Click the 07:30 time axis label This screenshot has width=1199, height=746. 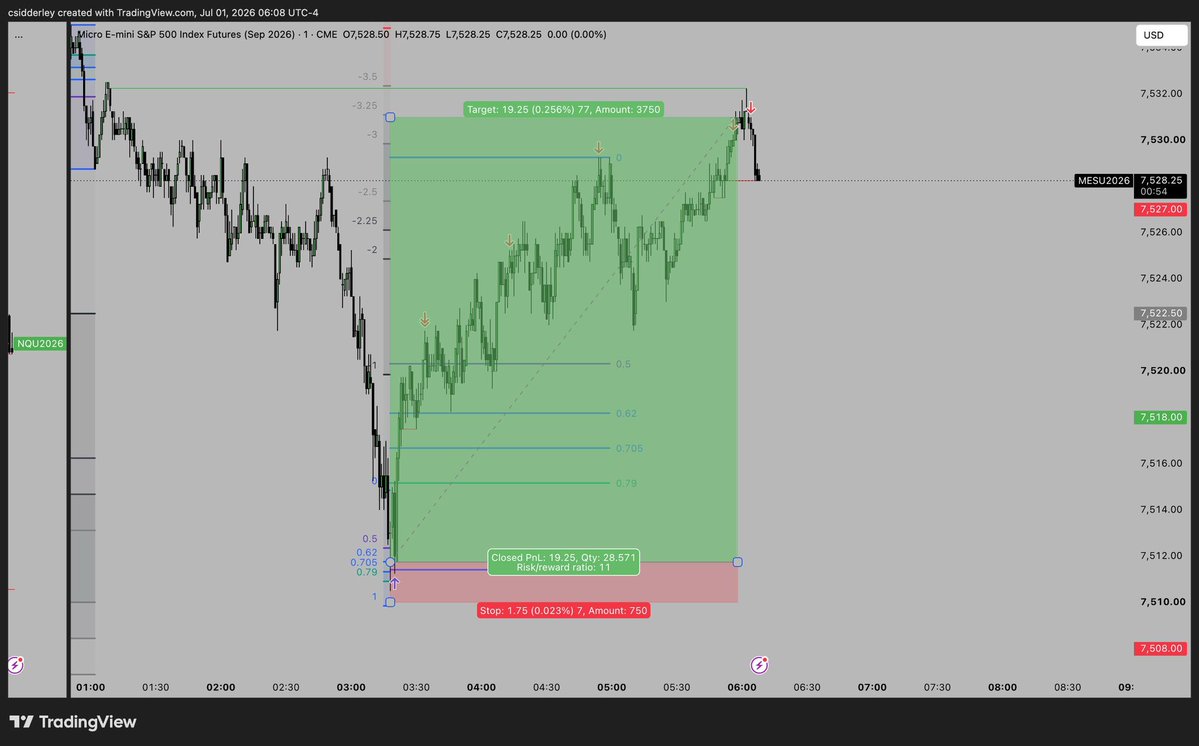point(937,687)
